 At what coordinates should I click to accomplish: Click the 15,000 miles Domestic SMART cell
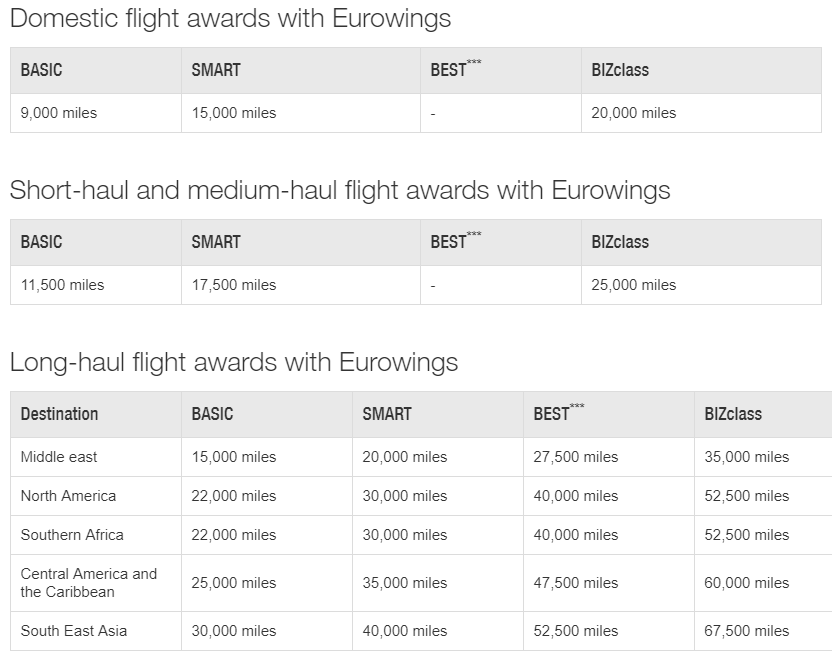(234, 113)
